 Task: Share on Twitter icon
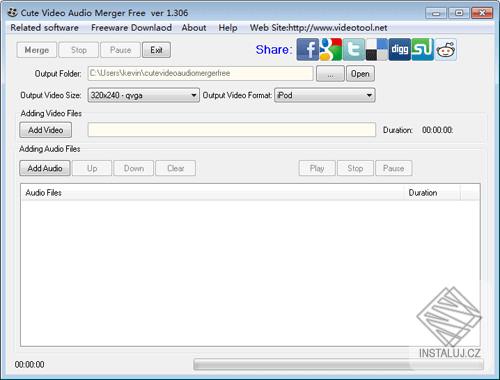(354, 49)
